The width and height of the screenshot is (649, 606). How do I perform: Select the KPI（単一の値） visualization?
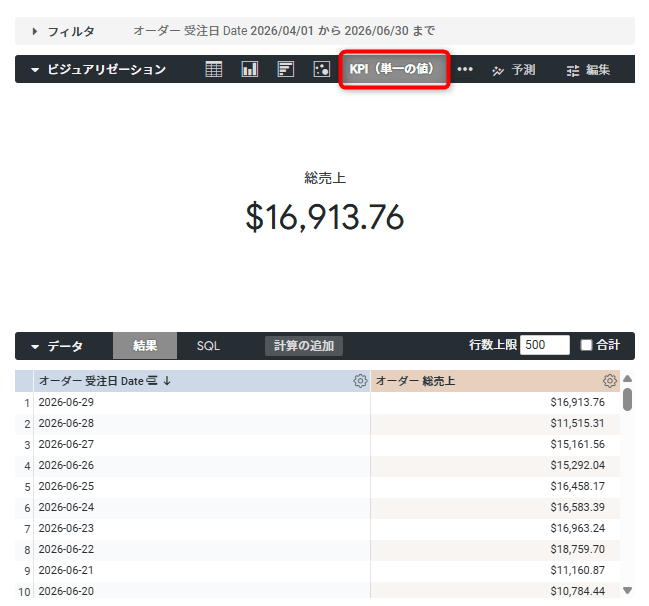(x=394, y=69)
